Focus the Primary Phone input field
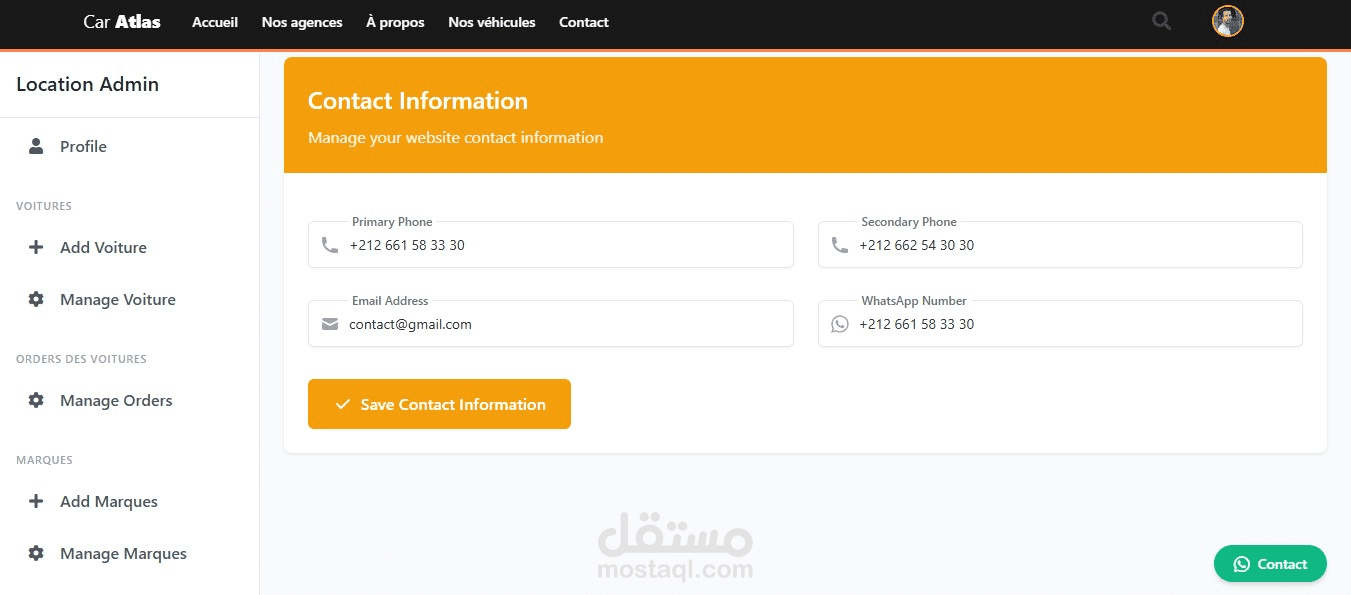The width and height of the screenshot is (1351, 595). 551,245
